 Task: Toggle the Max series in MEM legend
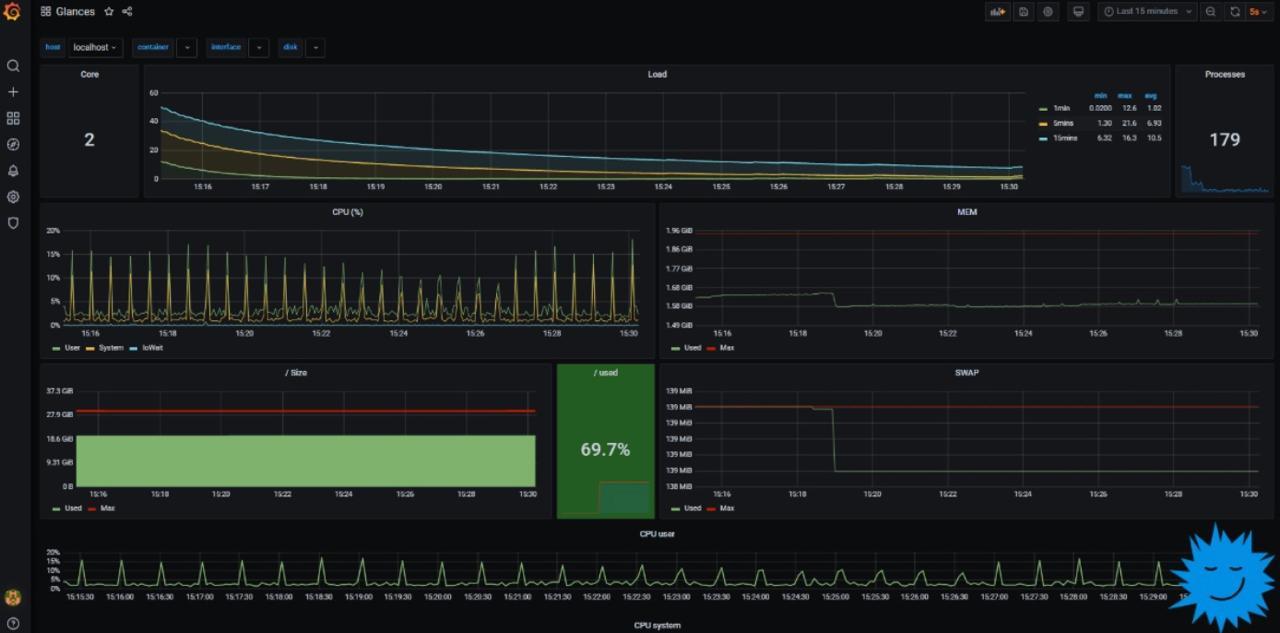pos(726,348)
